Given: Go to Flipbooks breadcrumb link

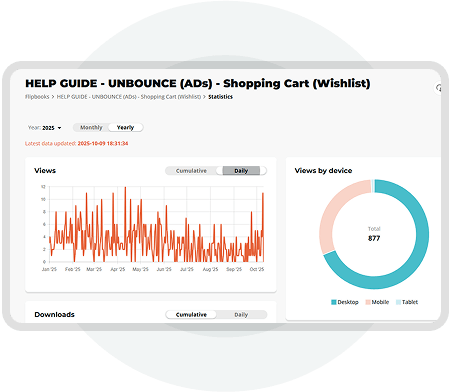Looking at the screenshot, I should pyautogui.click(x=37, y=97).
